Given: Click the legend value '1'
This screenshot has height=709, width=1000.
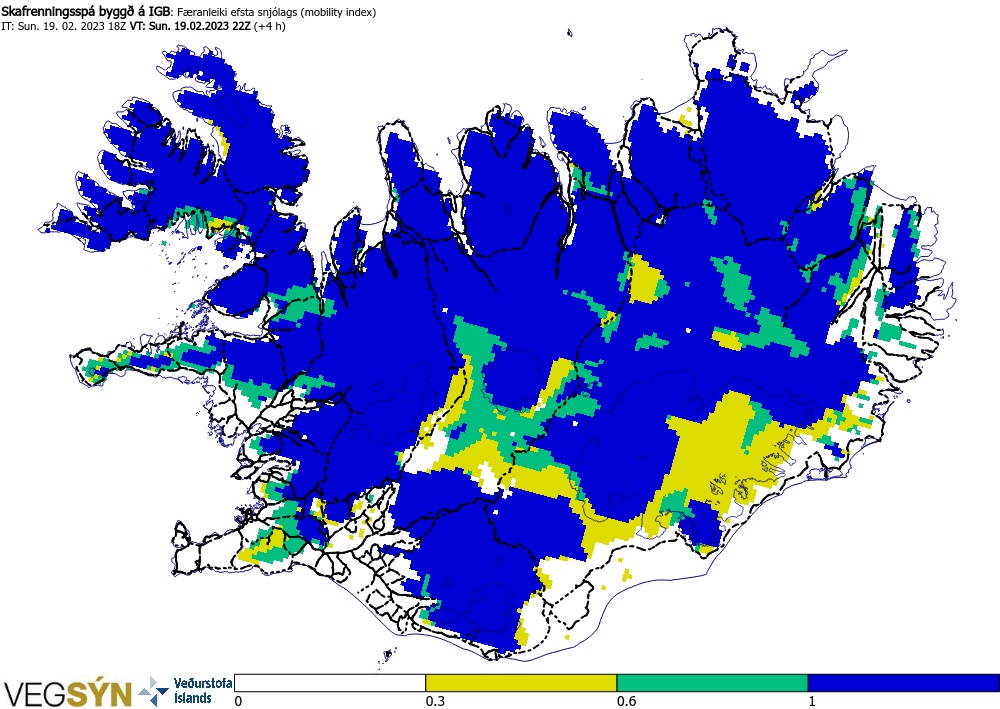Looking at the screenshot, I should [812, 701].
